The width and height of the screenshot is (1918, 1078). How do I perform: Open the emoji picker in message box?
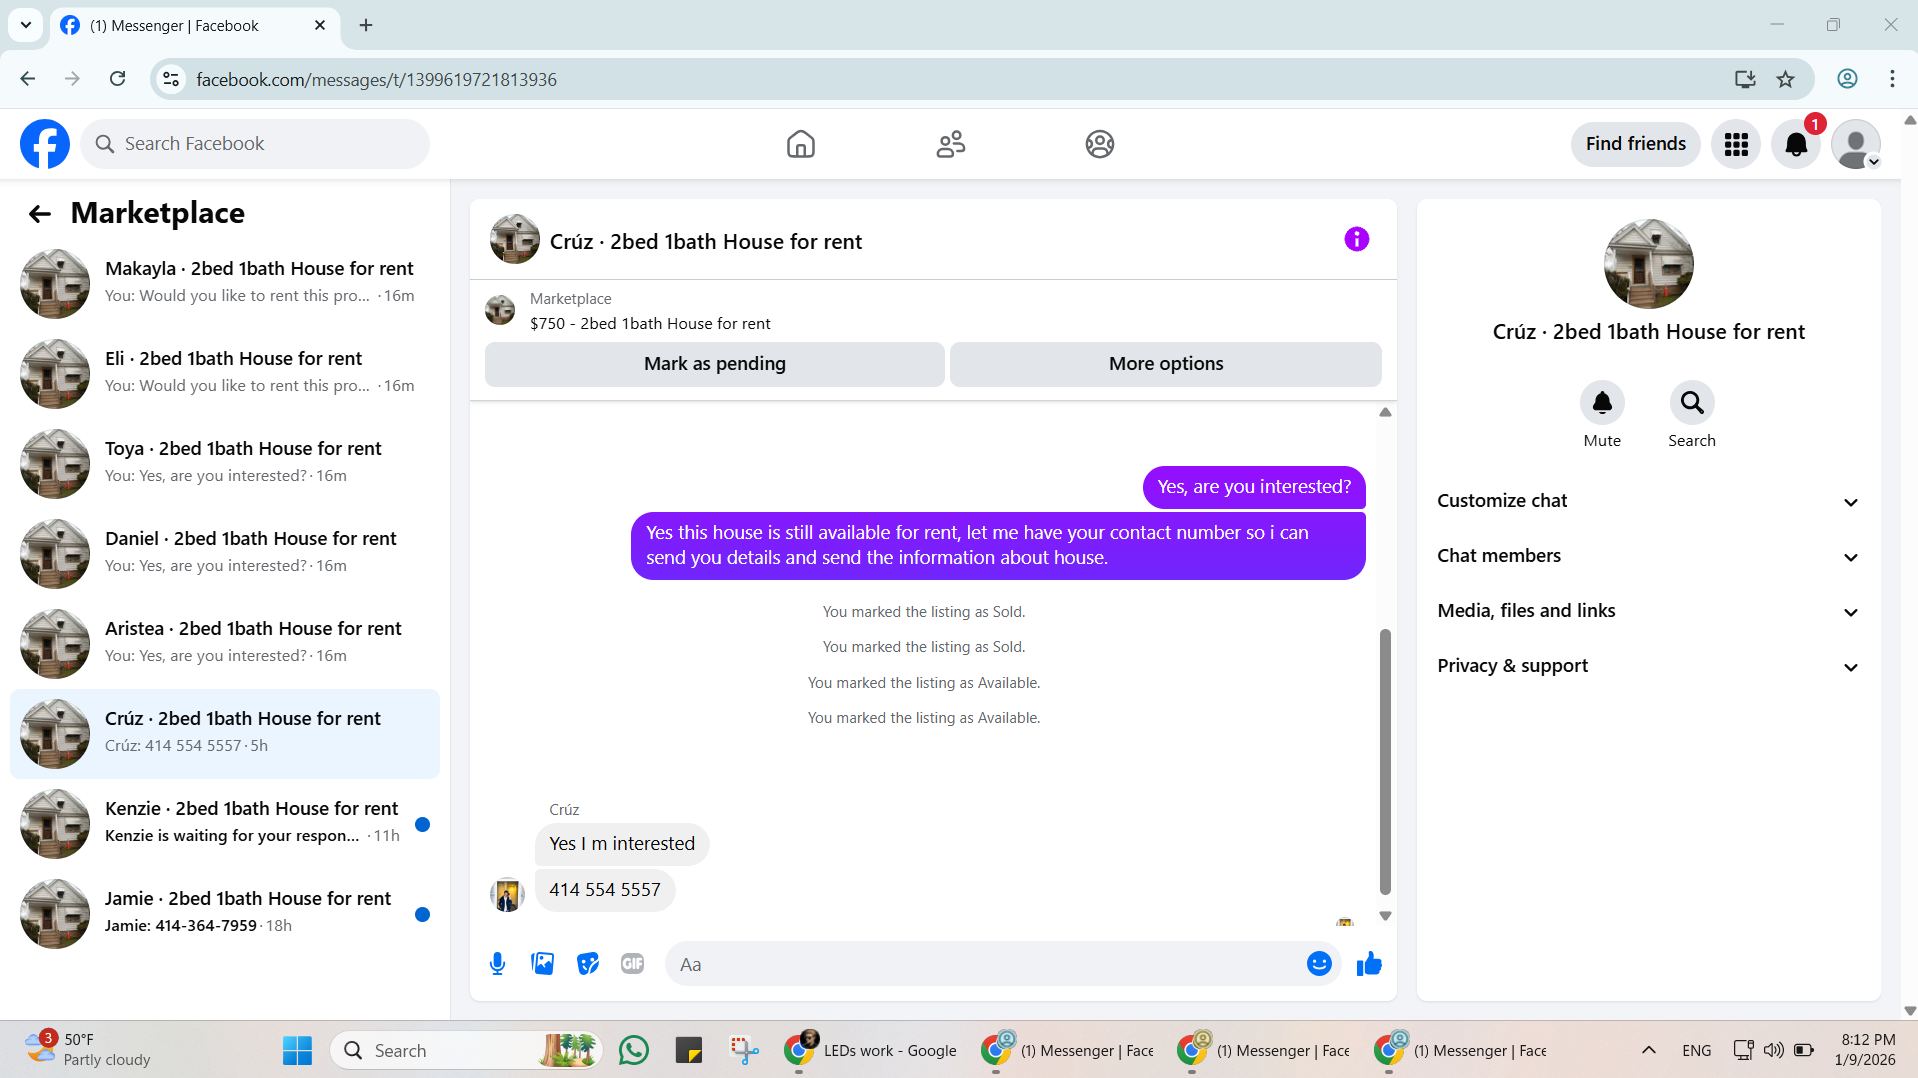(x=1319, y=963)
